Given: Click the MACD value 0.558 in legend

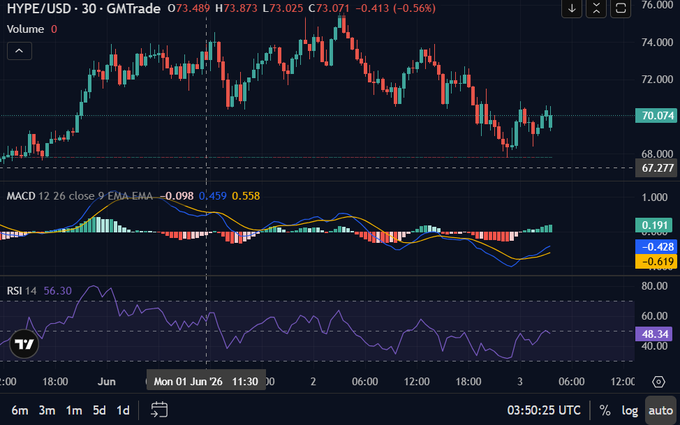Looking at the screenshot, I should pos(246,196).
